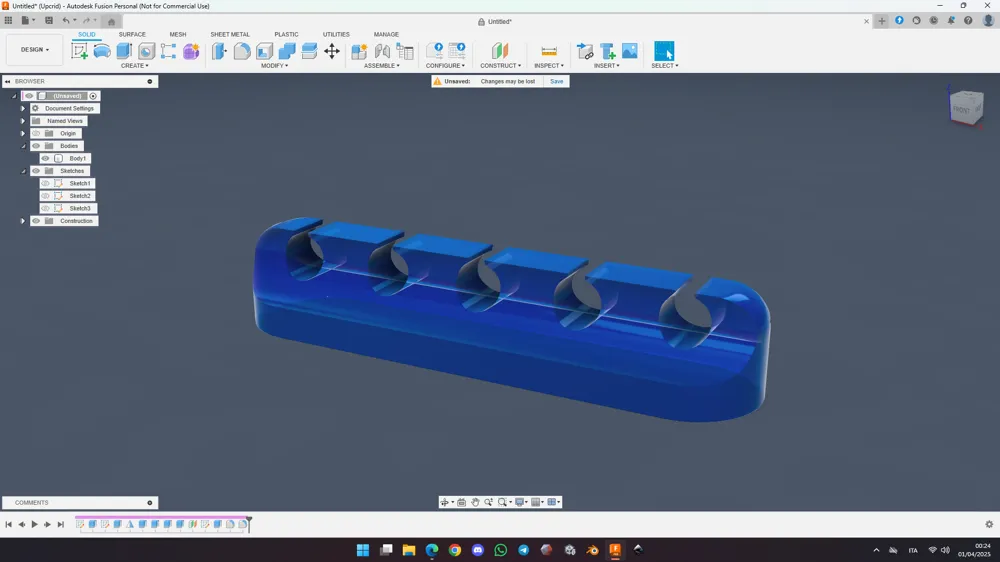Viewport: 1000px width, 562px height.
Task: Toggle visibility of the Sketches folder
Action: point(36,171)
